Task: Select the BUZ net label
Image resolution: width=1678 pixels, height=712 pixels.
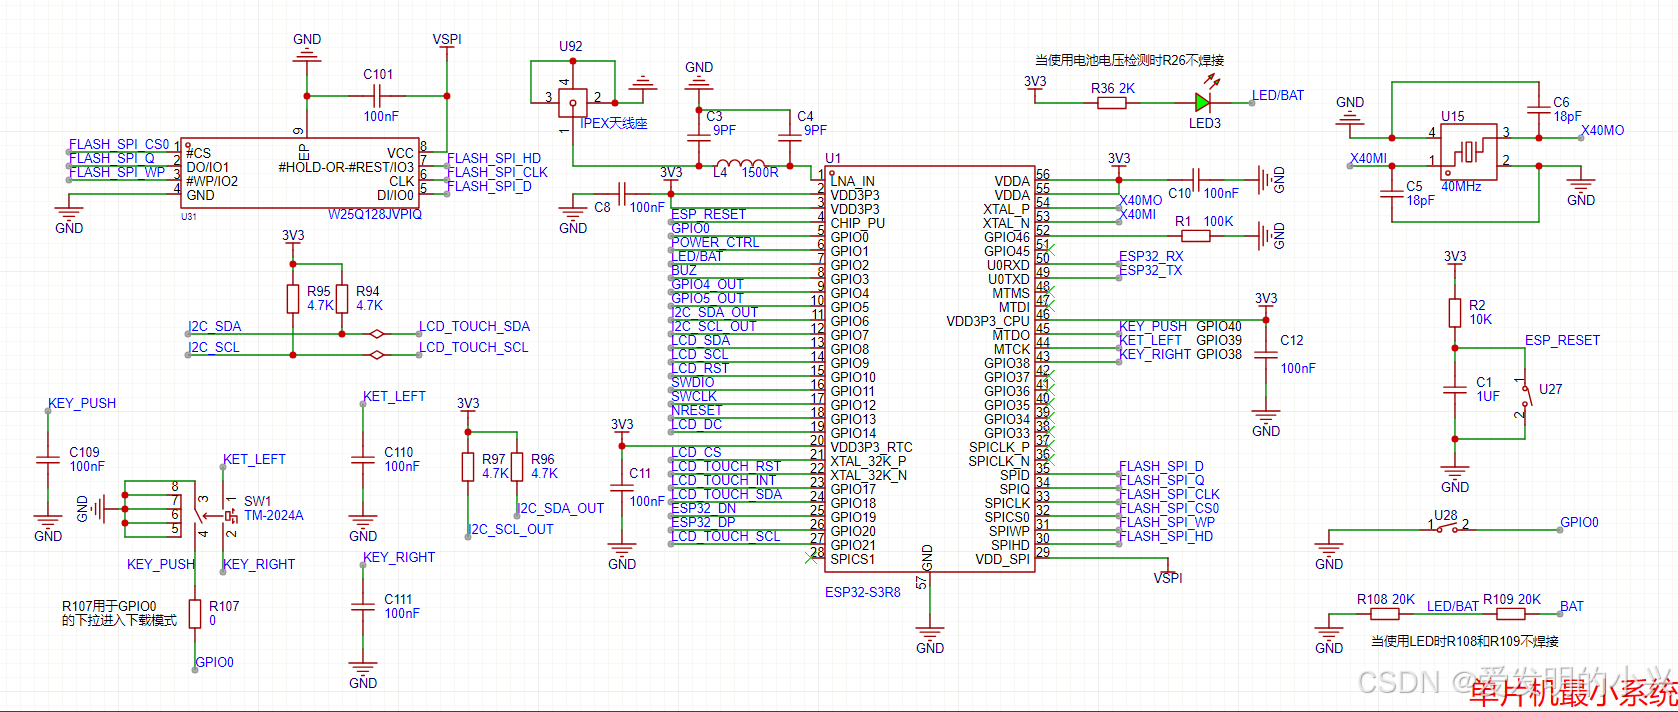Action: pyautogui.click(x=684, y=270)
